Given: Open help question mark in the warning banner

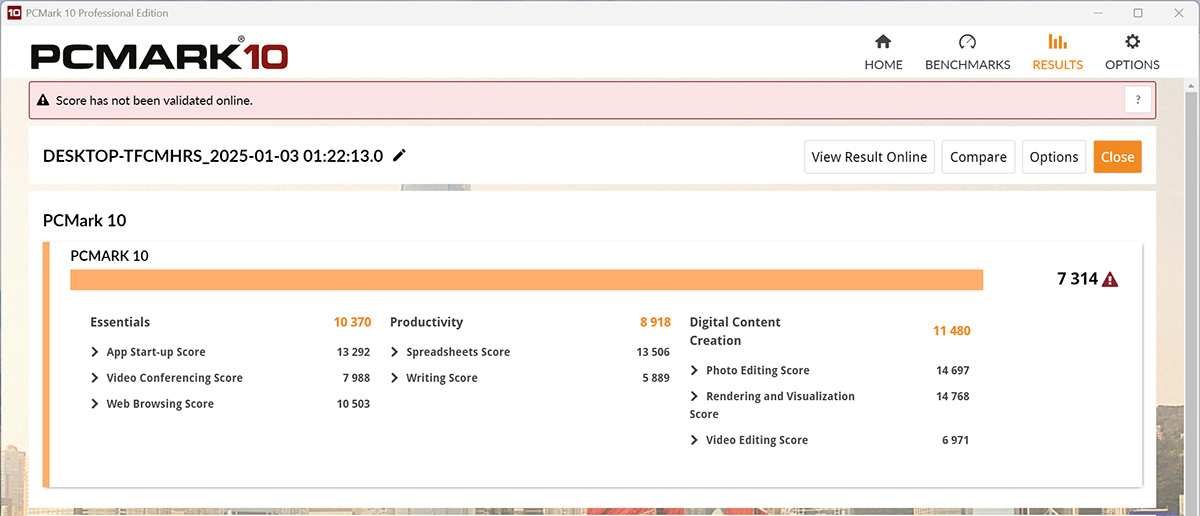Looking at the screenshot, I should click(x=1137, y=100).
